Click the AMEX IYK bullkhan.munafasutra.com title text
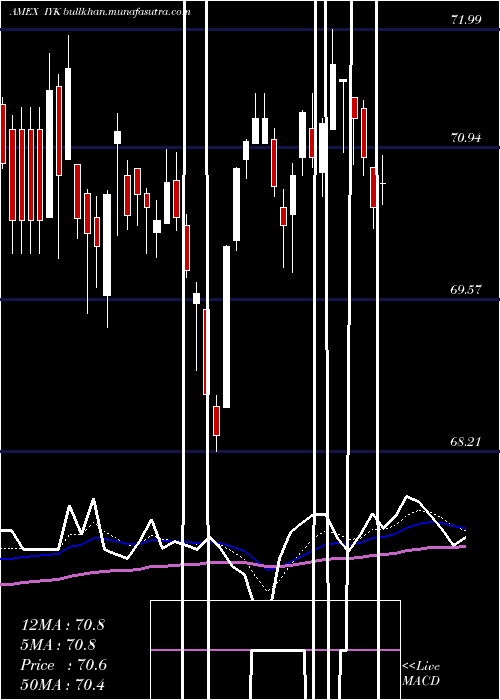500x700 pixels. [100, 12]
